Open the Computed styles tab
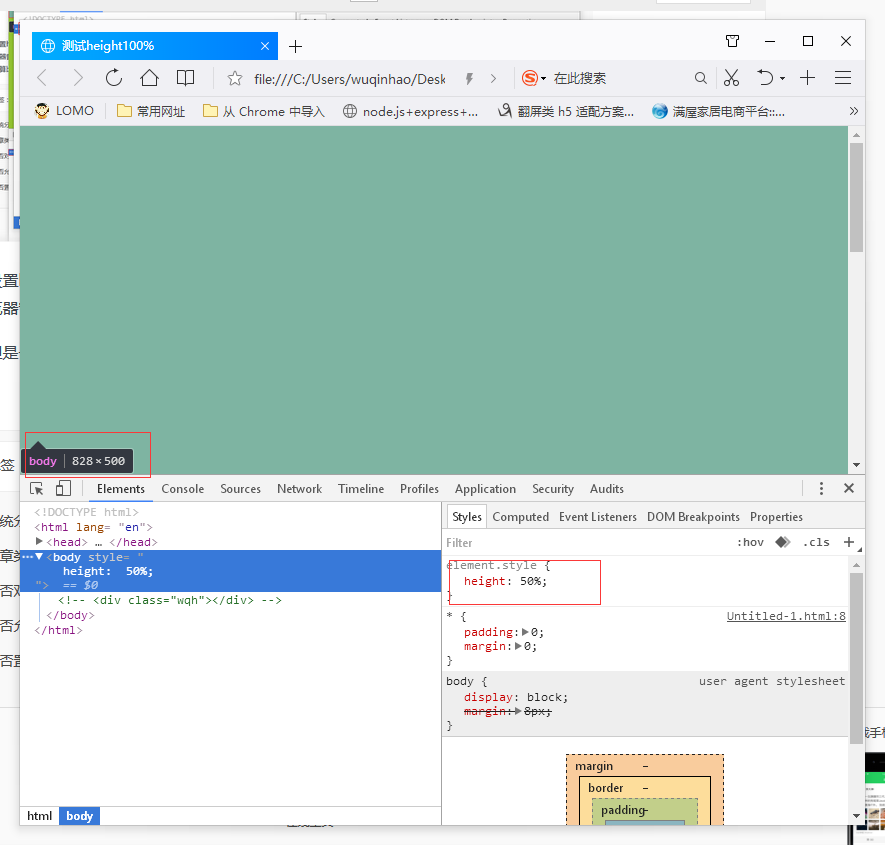Image resolution: width=885 pixels, height=845 pixels. click(x=520, y=517)
